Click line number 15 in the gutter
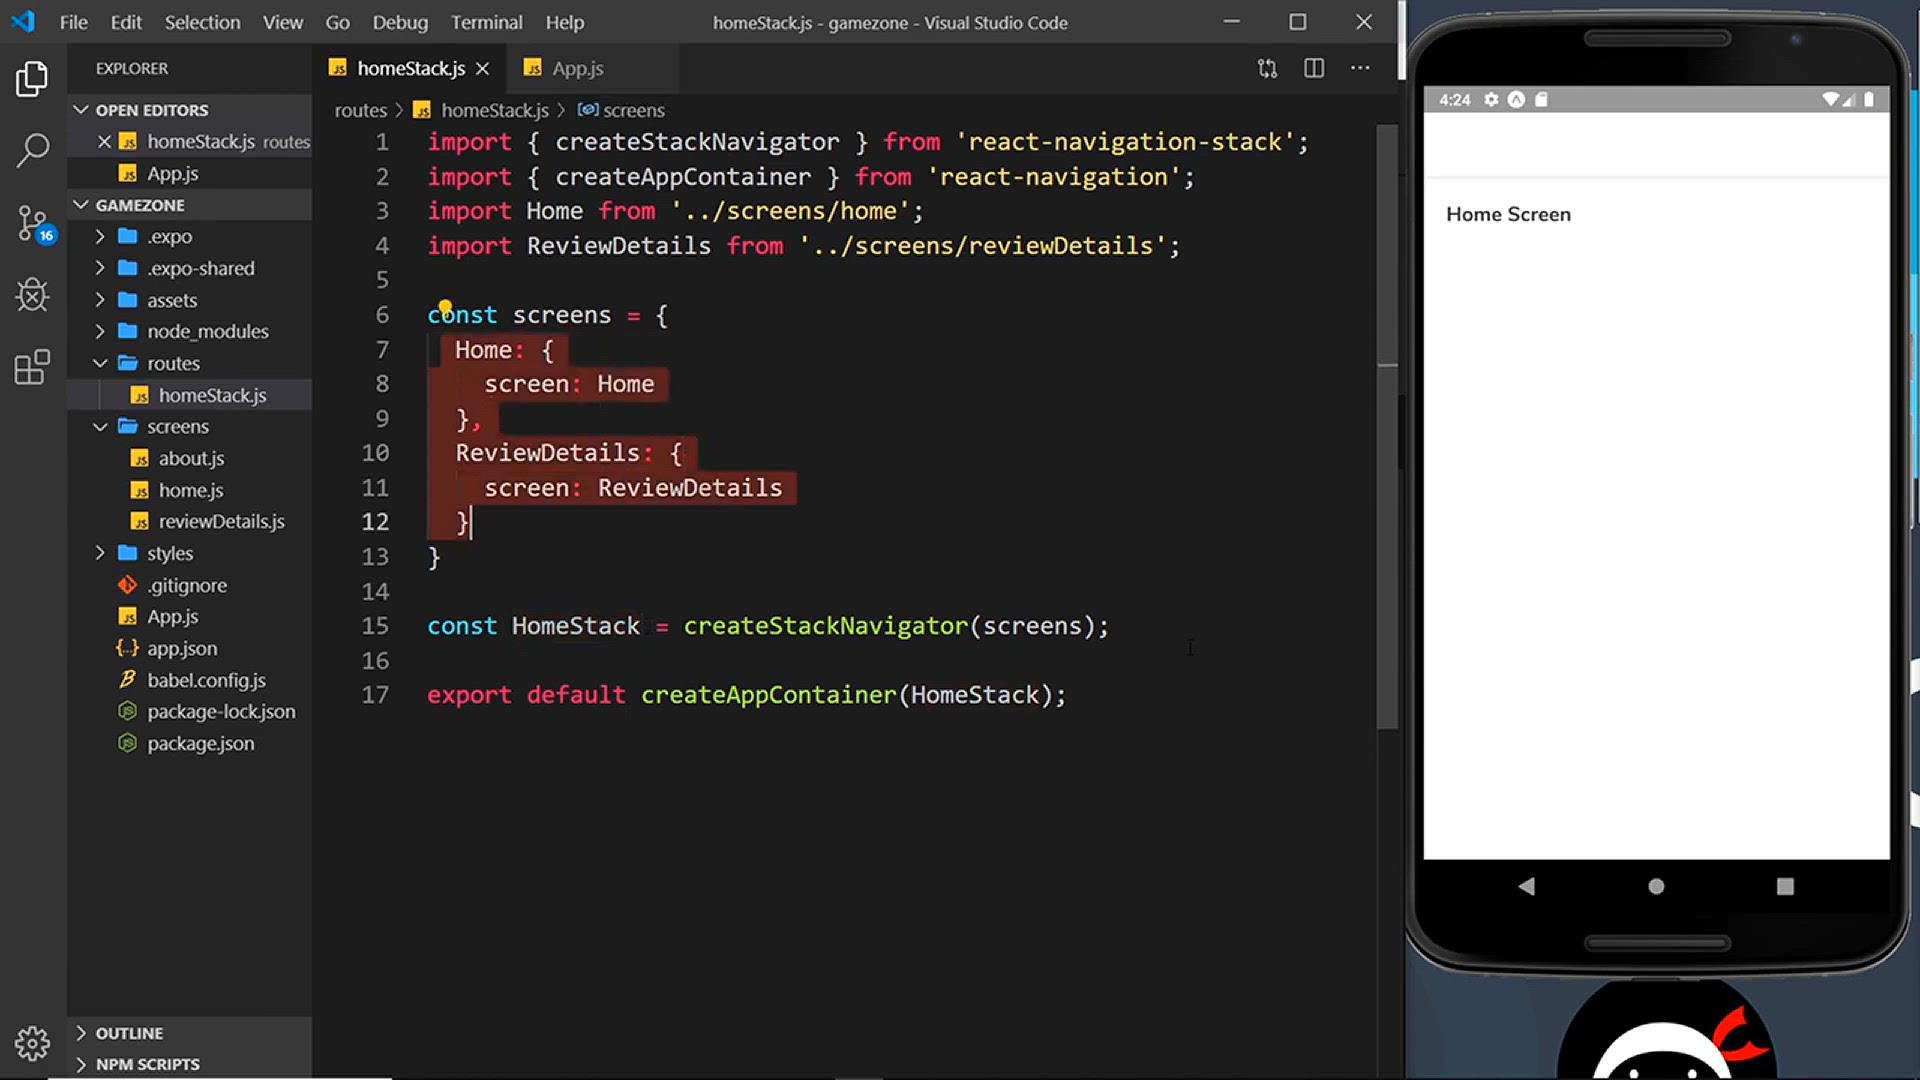The image size is (1920, 1080). [x=375, y=626]
